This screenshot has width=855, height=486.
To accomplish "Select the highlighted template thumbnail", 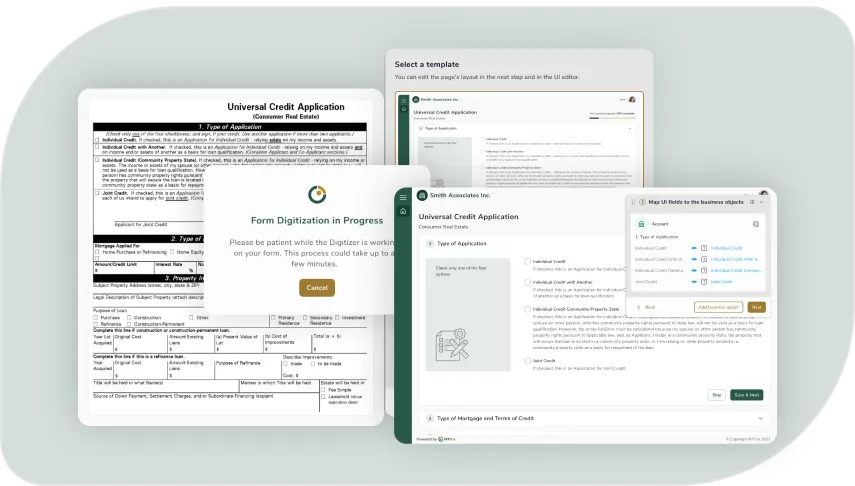I will click(x=519, y=140).
